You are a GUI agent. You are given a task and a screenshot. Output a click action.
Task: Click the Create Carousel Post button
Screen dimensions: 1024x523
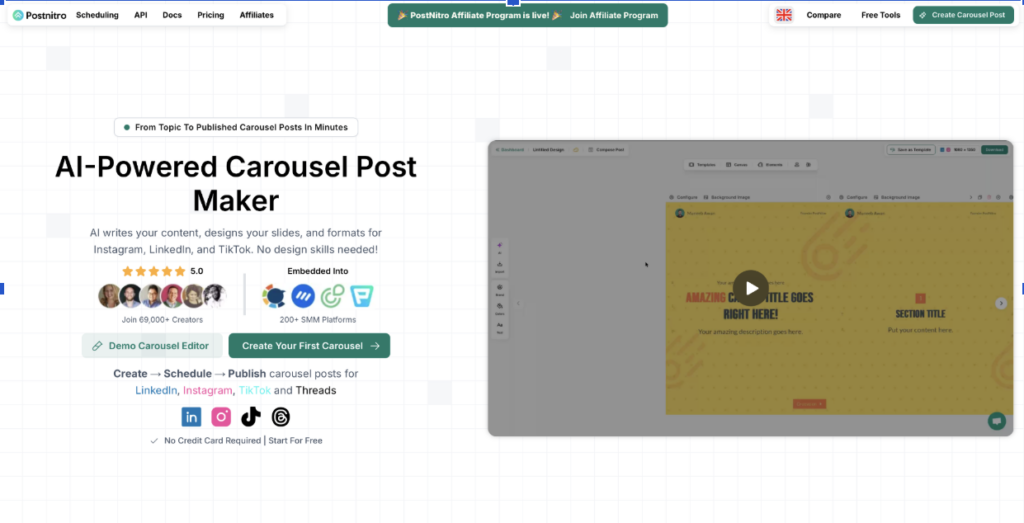(x=963, y=15)
